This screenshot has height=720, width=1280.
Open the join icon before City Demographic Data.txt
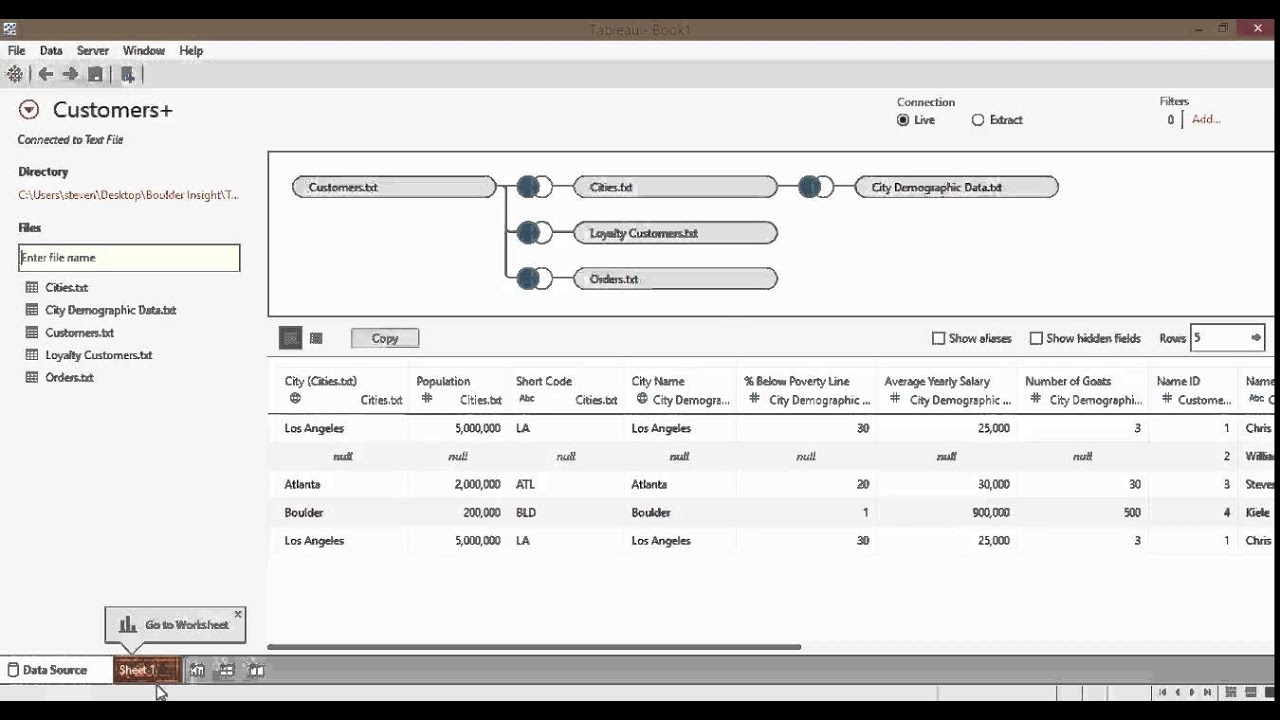tap(815, 187)
